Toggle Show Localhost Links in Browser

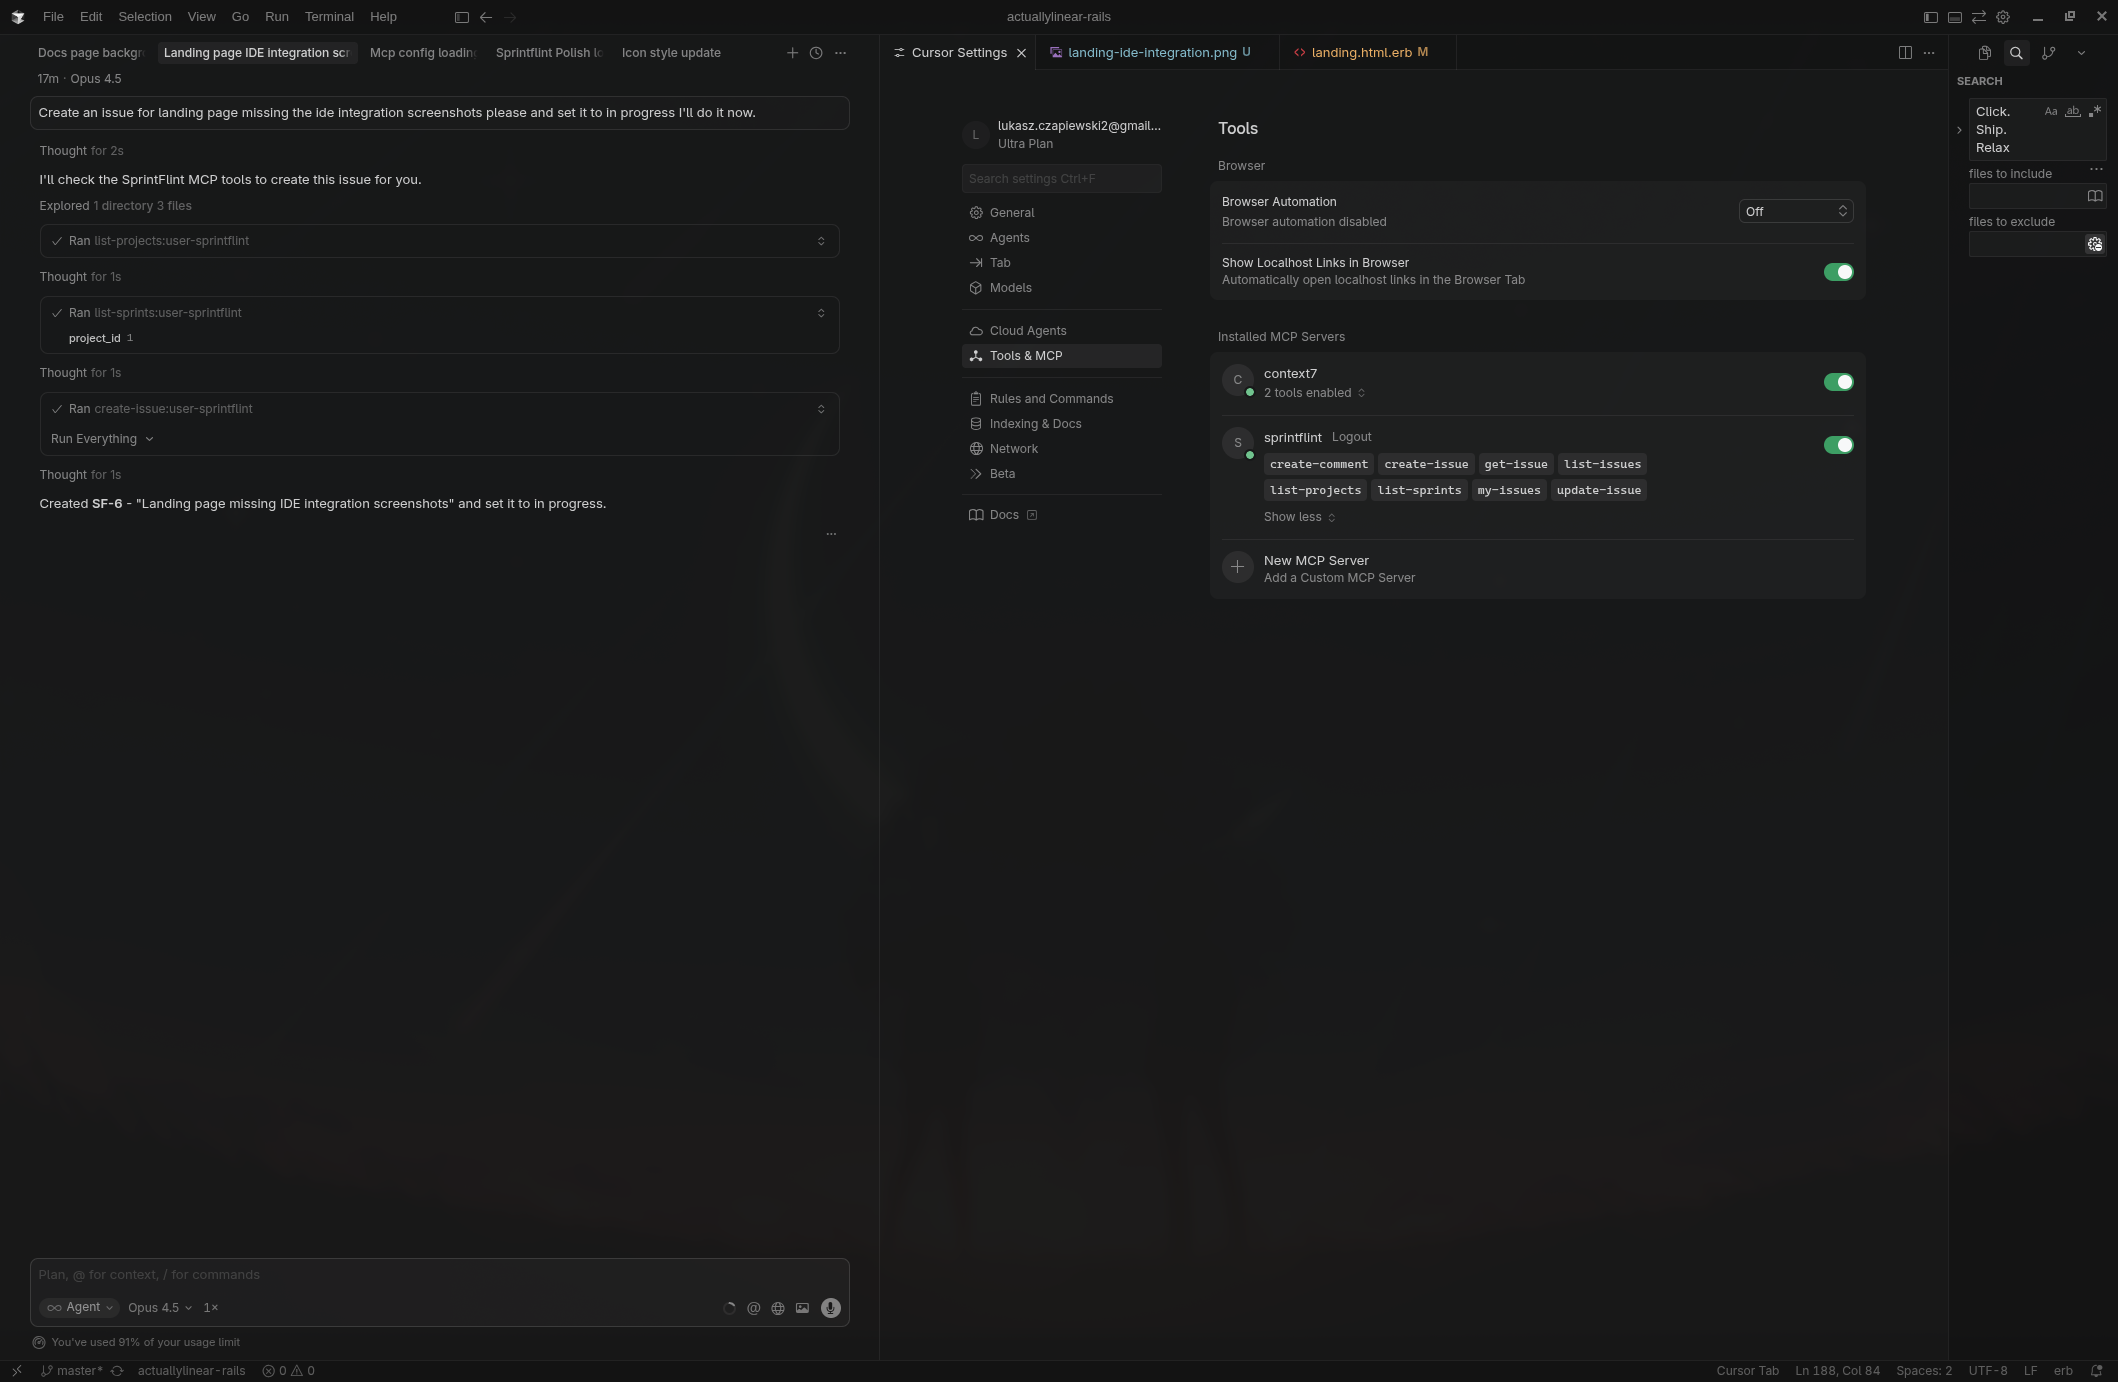pyautogui.click(x=1837, y=271)
